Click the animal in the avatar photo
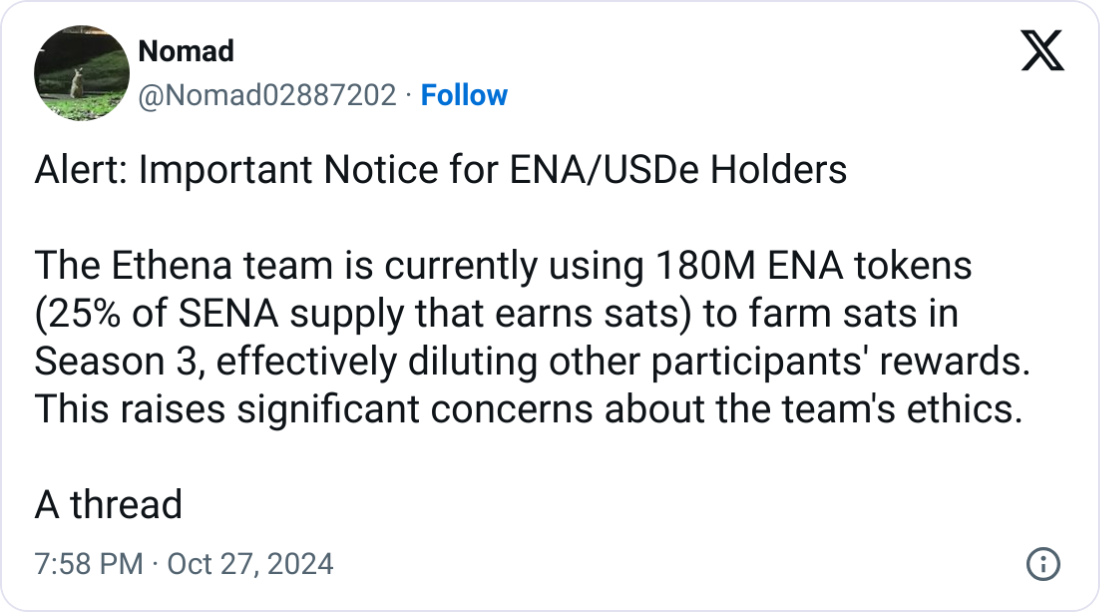 click(76, 83)
